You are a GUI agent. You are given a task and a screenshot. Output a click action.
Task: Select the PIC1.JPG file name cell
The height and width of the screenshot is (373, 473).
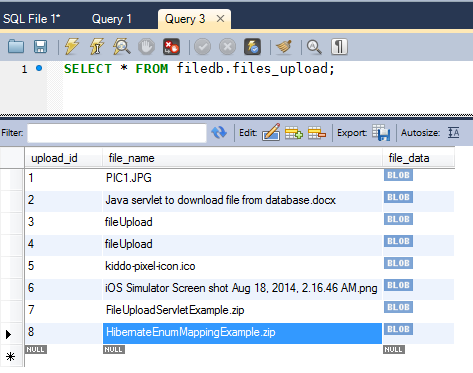click(x=242, y=178)
